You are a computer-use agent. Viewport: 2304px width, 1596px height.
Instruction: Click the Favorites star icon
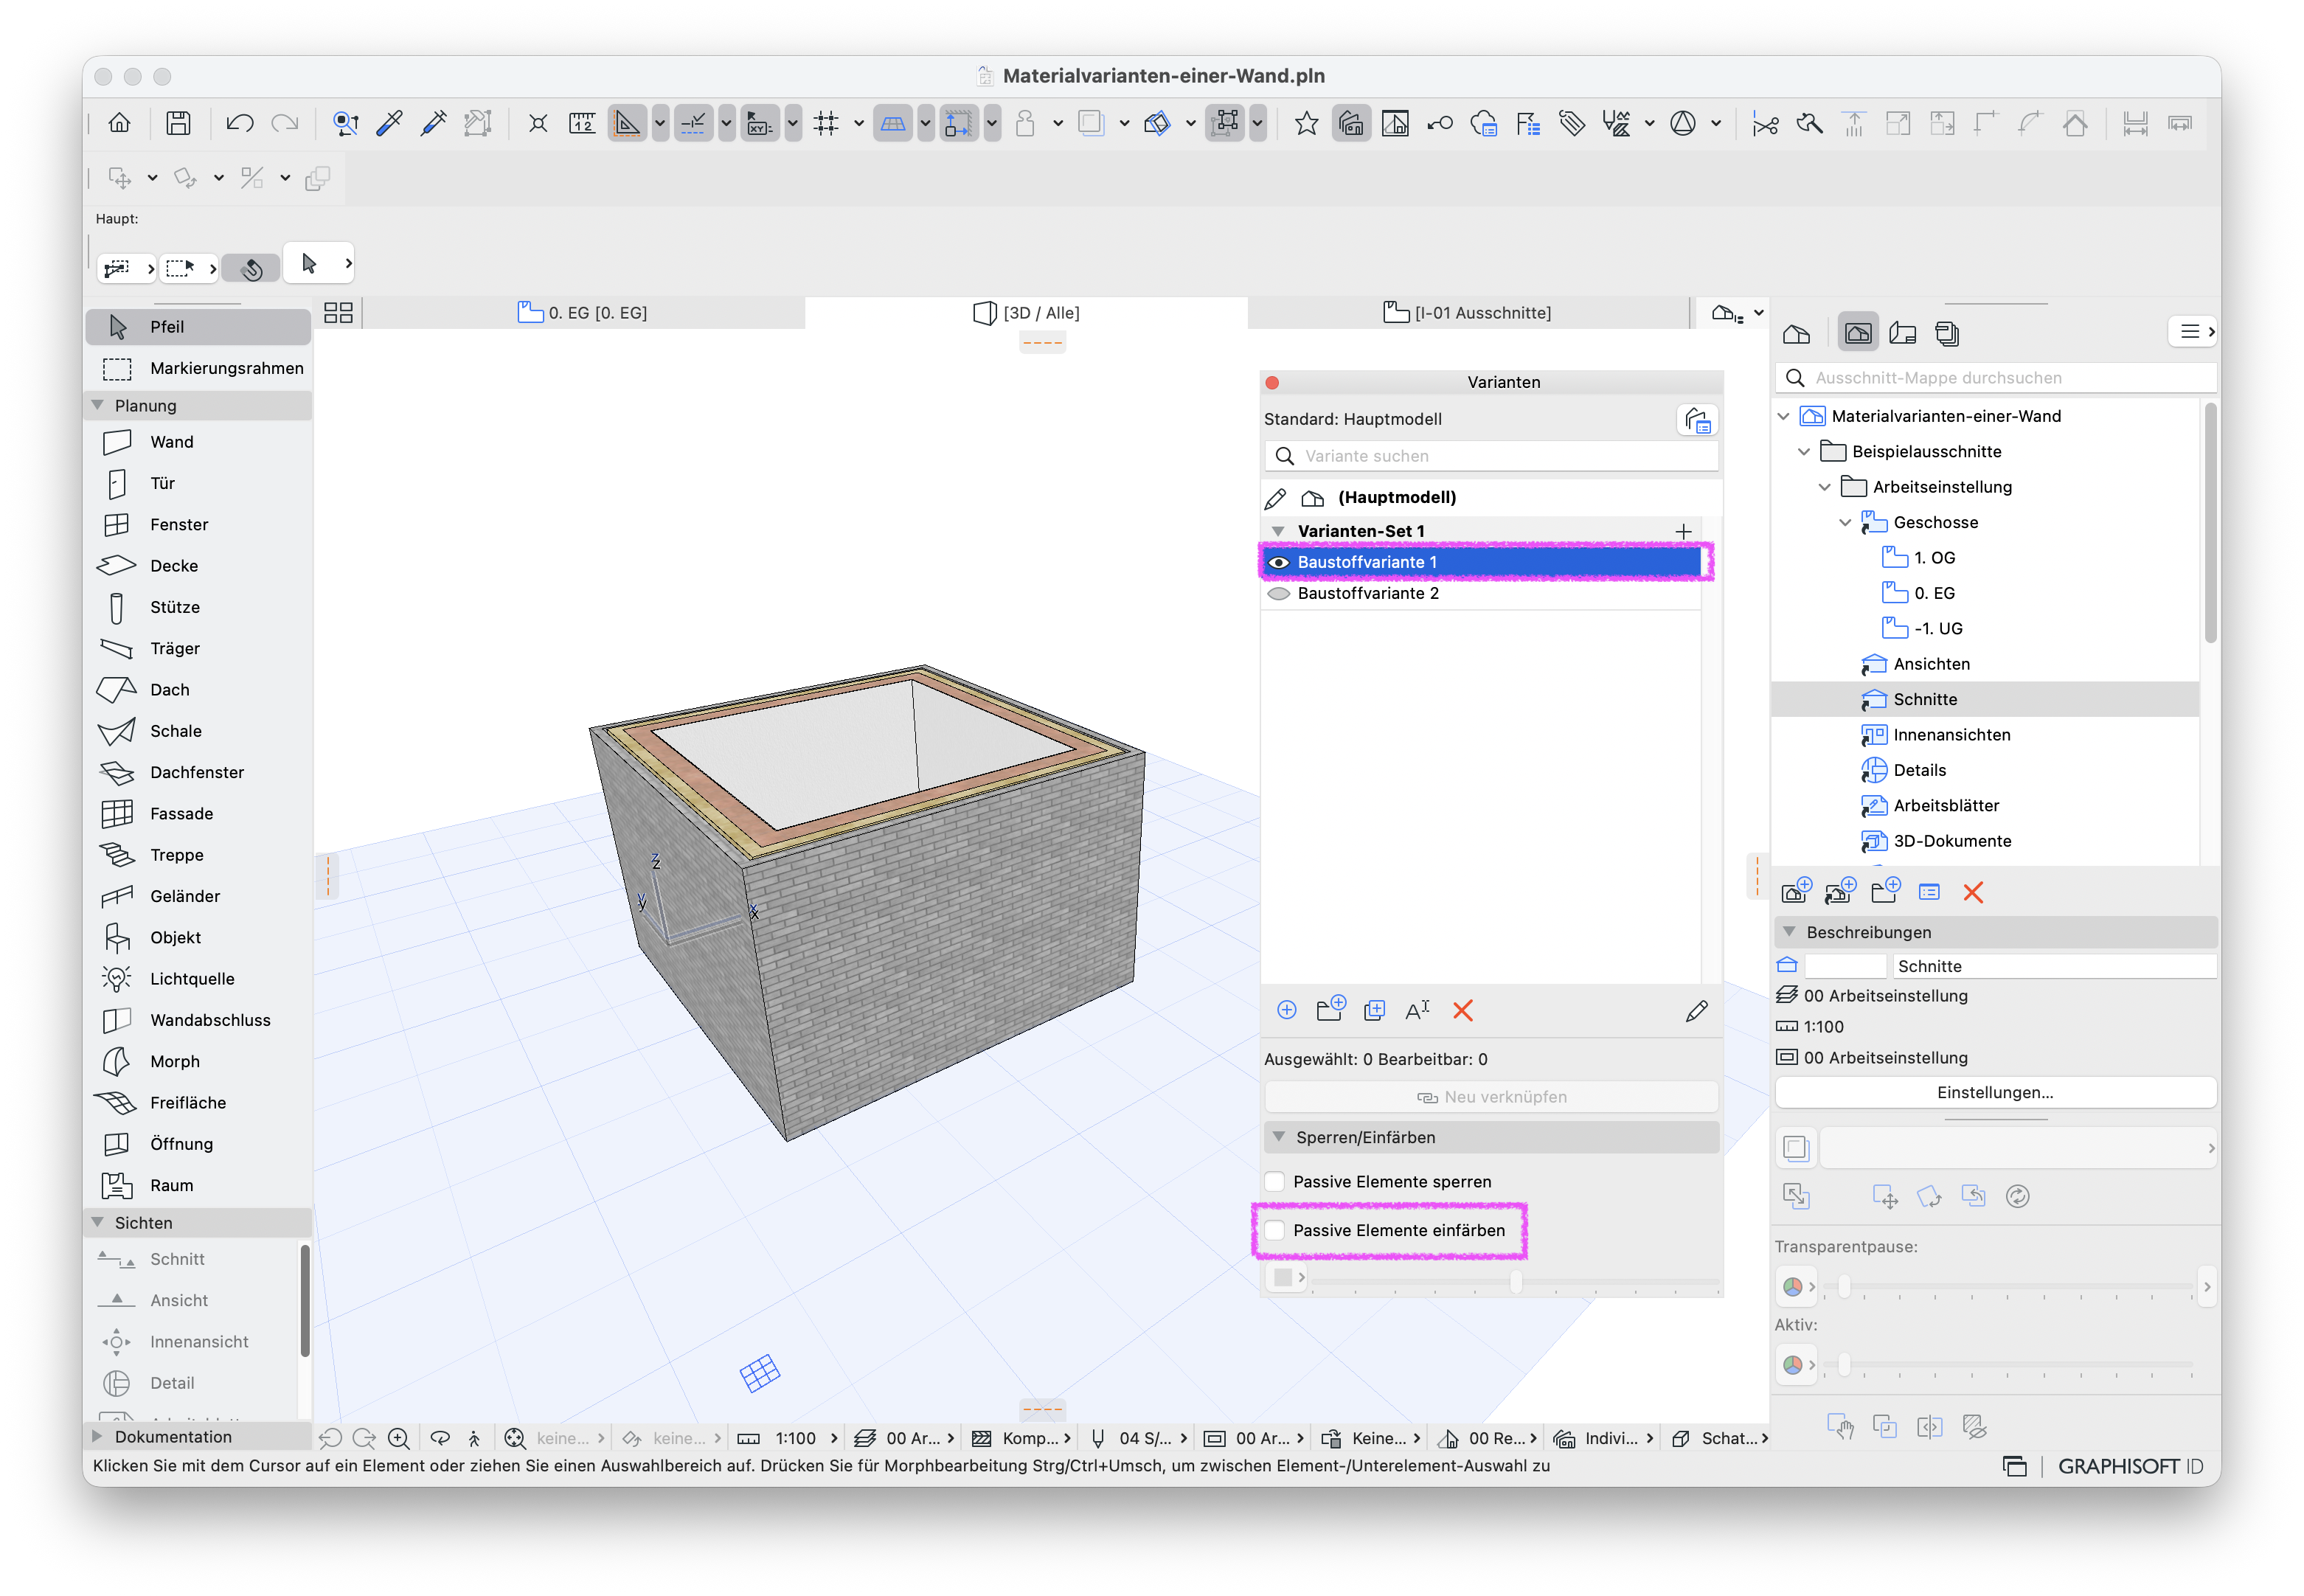pyautogui.click(x=1306, y=124)
